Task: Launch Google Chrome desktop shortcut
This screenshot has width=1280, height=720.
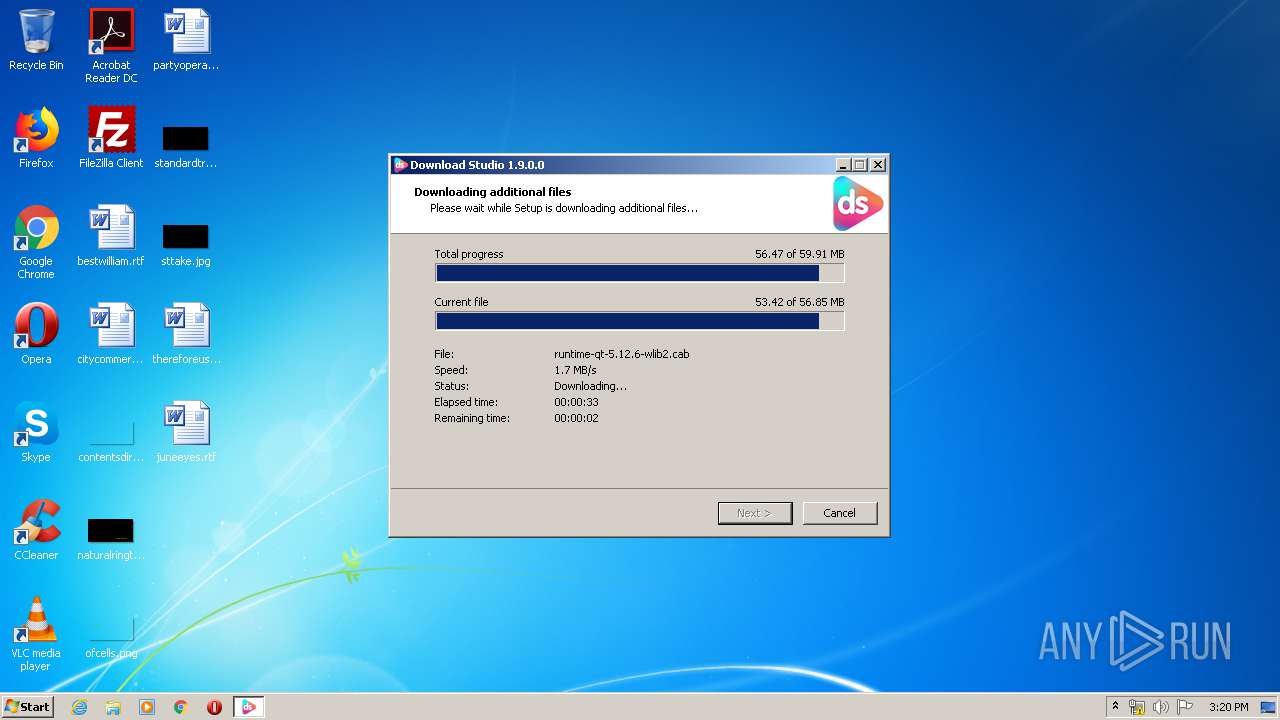Action: (36, 242)
